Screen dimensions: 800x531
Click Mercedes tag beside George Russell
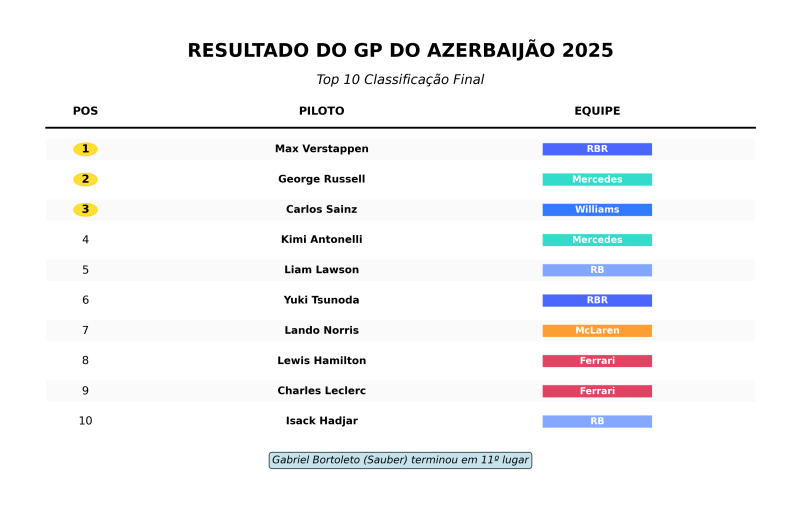tap(597, 179)
